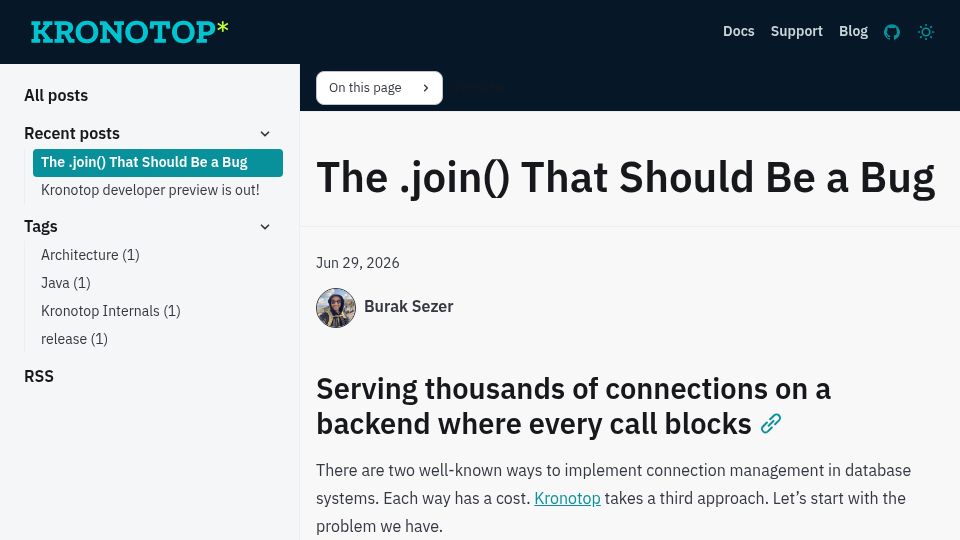Open the Blog menu item

tap(853, 31)
